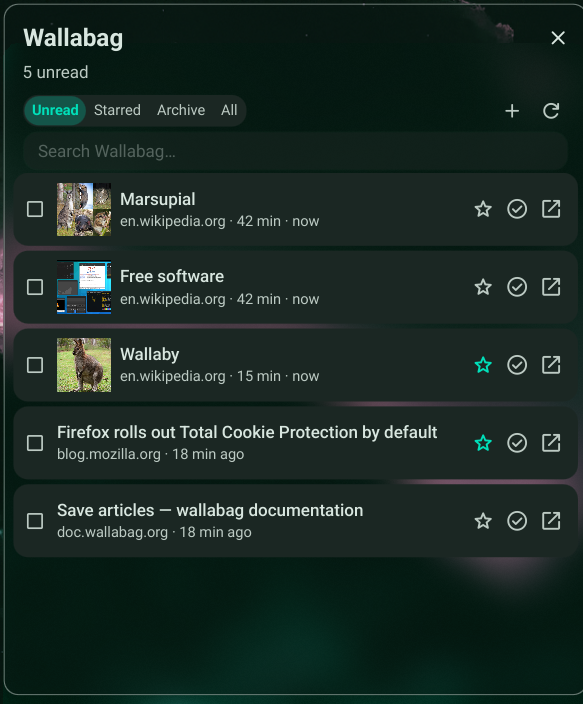The height and width of the screenshot is (704, 583).
Task: Click the '5 unread' count text
Action: (56, 72)
